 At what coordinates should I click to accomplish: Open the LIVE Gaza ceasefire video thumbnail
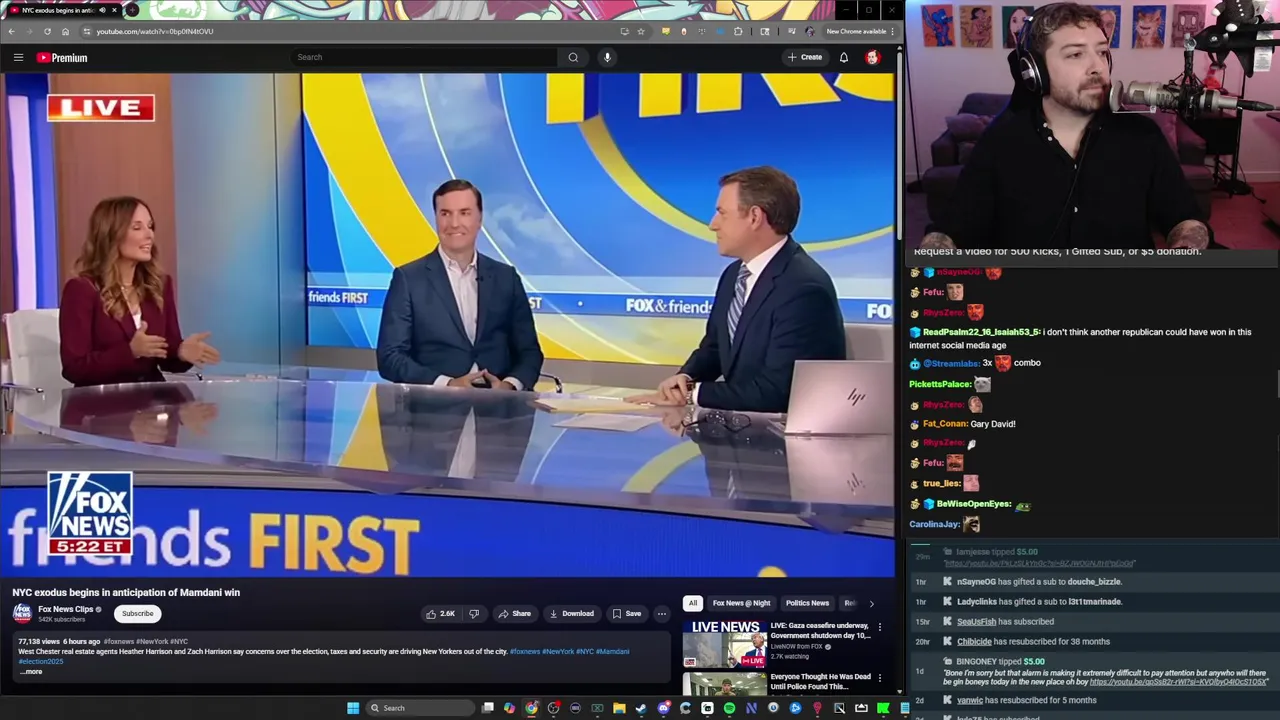coord(724,643)
